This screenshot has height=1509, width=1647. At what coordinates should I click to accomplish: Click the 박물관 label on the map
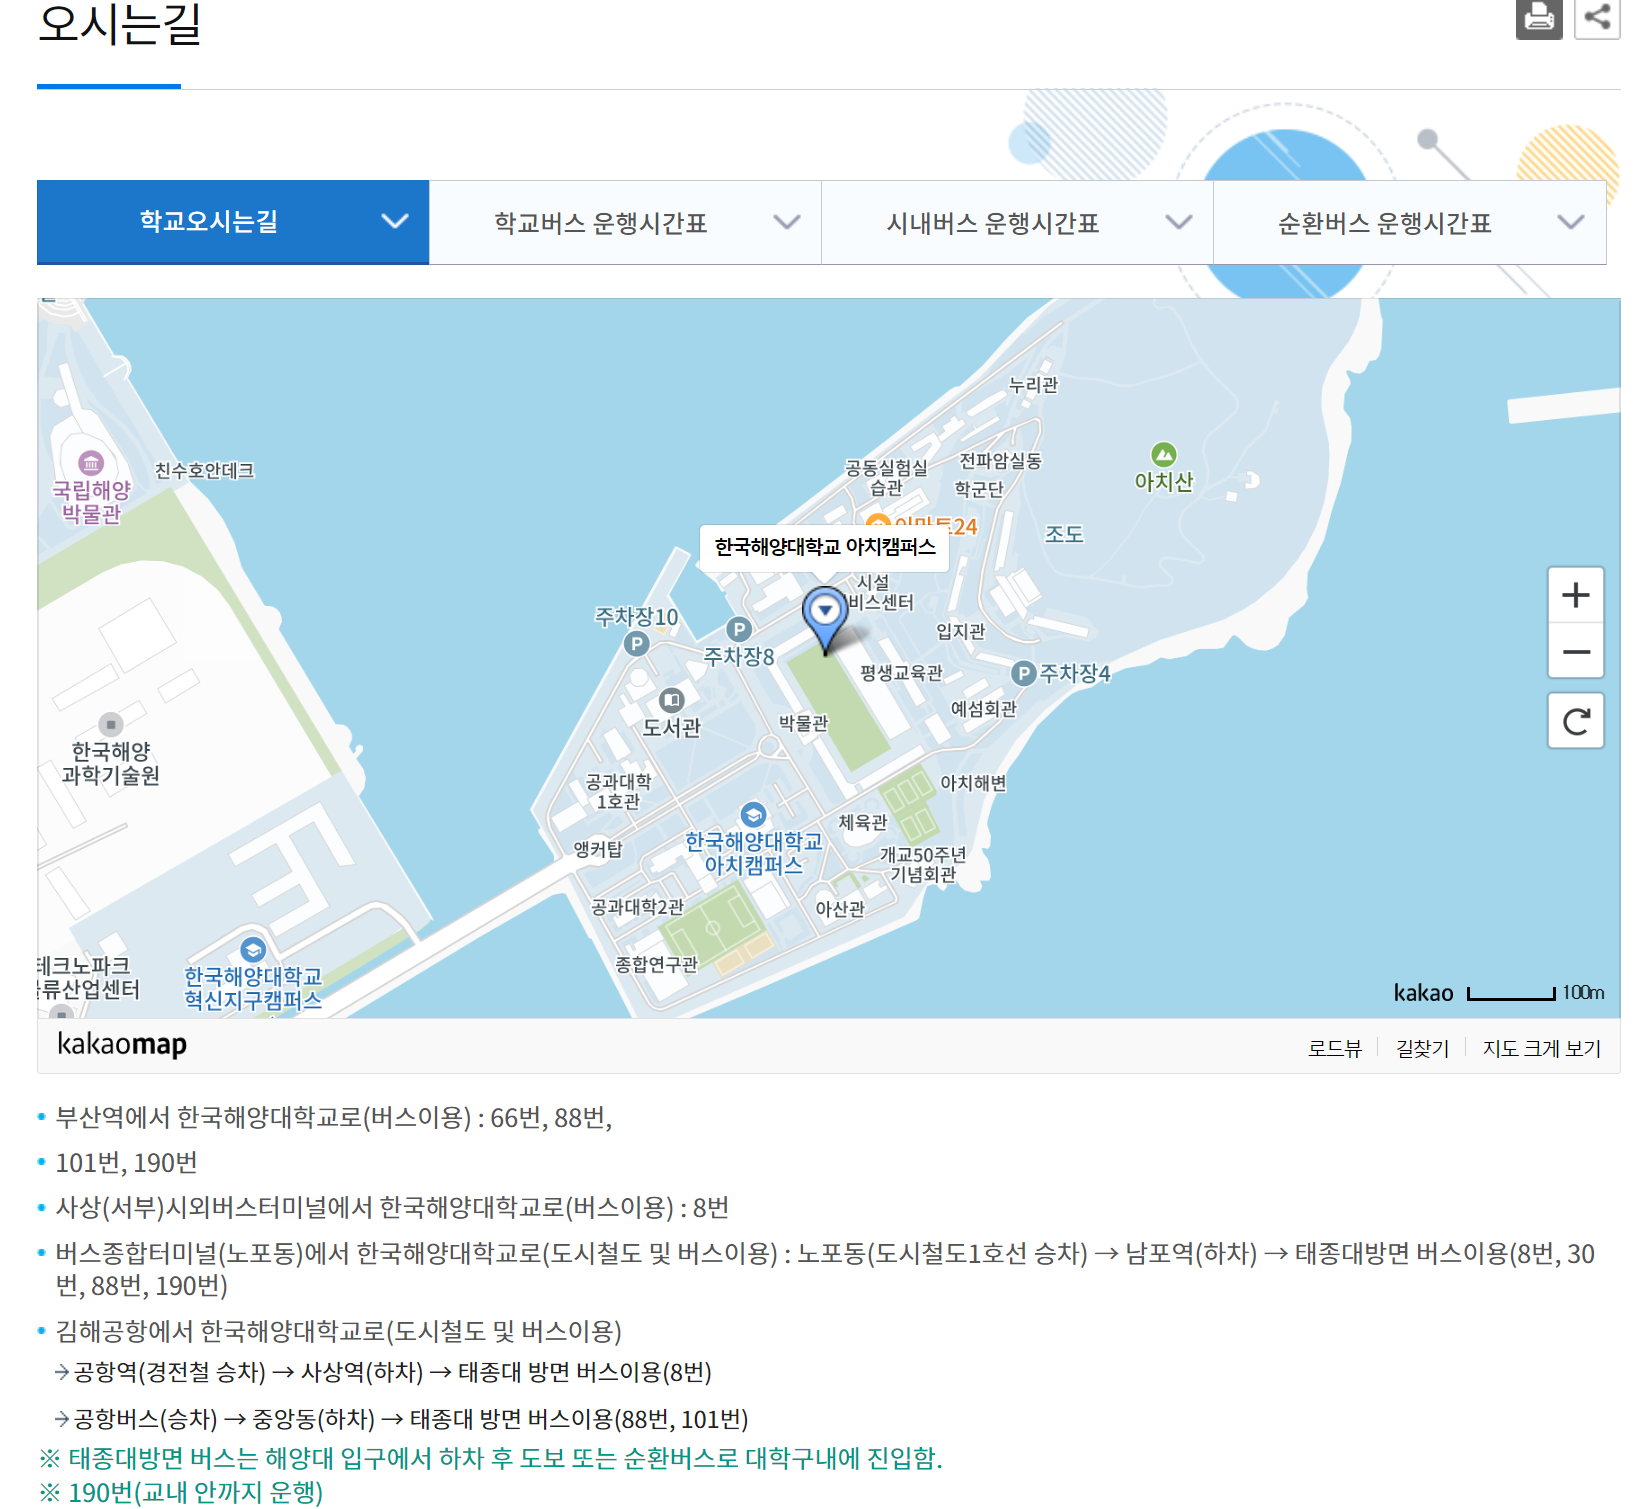(x=804, y=723)
